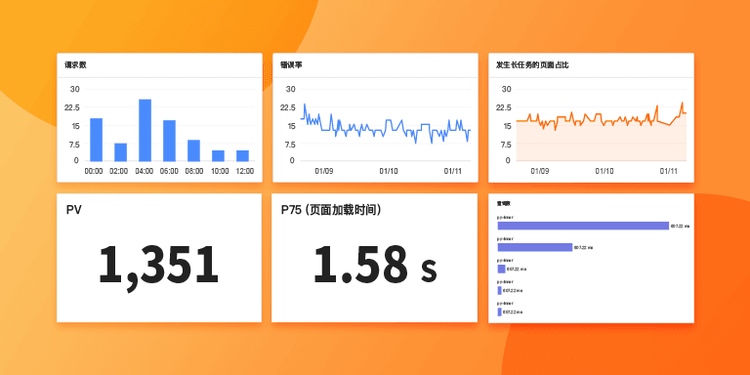Screen dimensions: 750x375
Task: Click the 08:00 x-axis label
Action: (194, 171)
